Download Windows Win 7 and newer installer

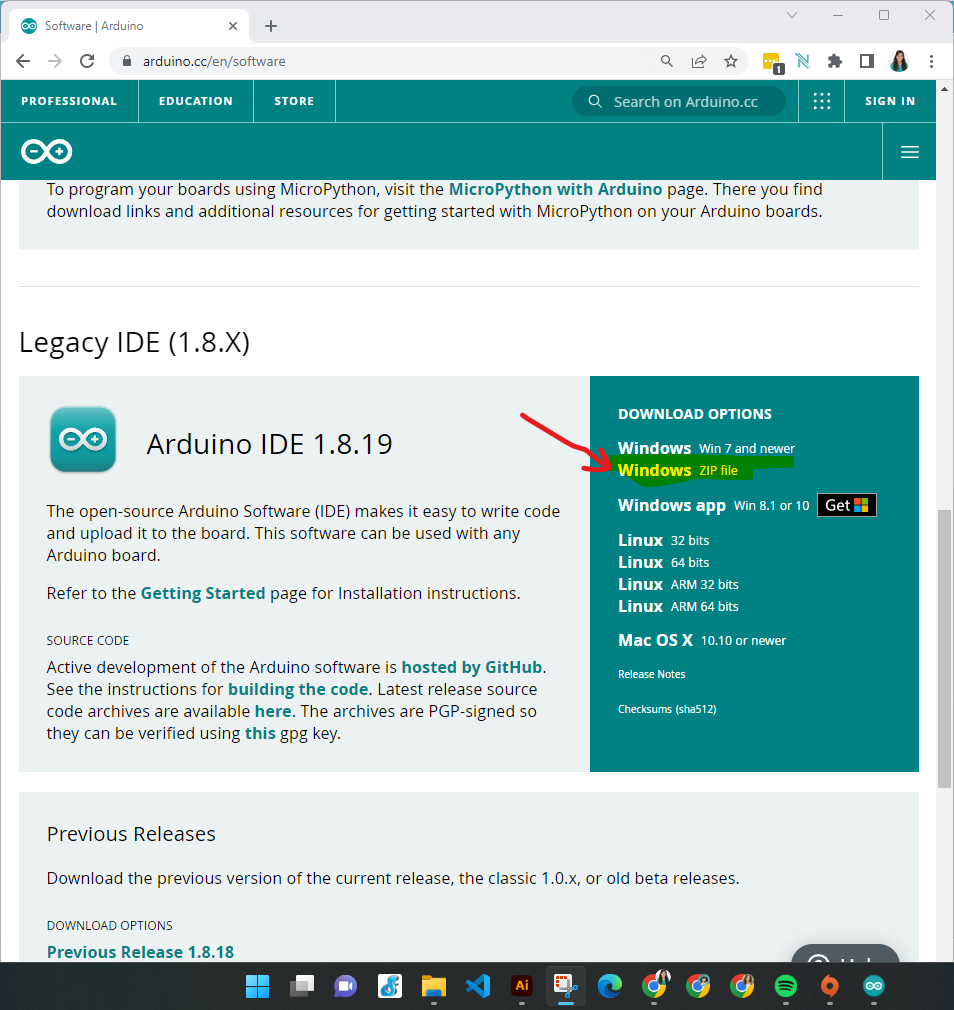click(x=706, y=448)
